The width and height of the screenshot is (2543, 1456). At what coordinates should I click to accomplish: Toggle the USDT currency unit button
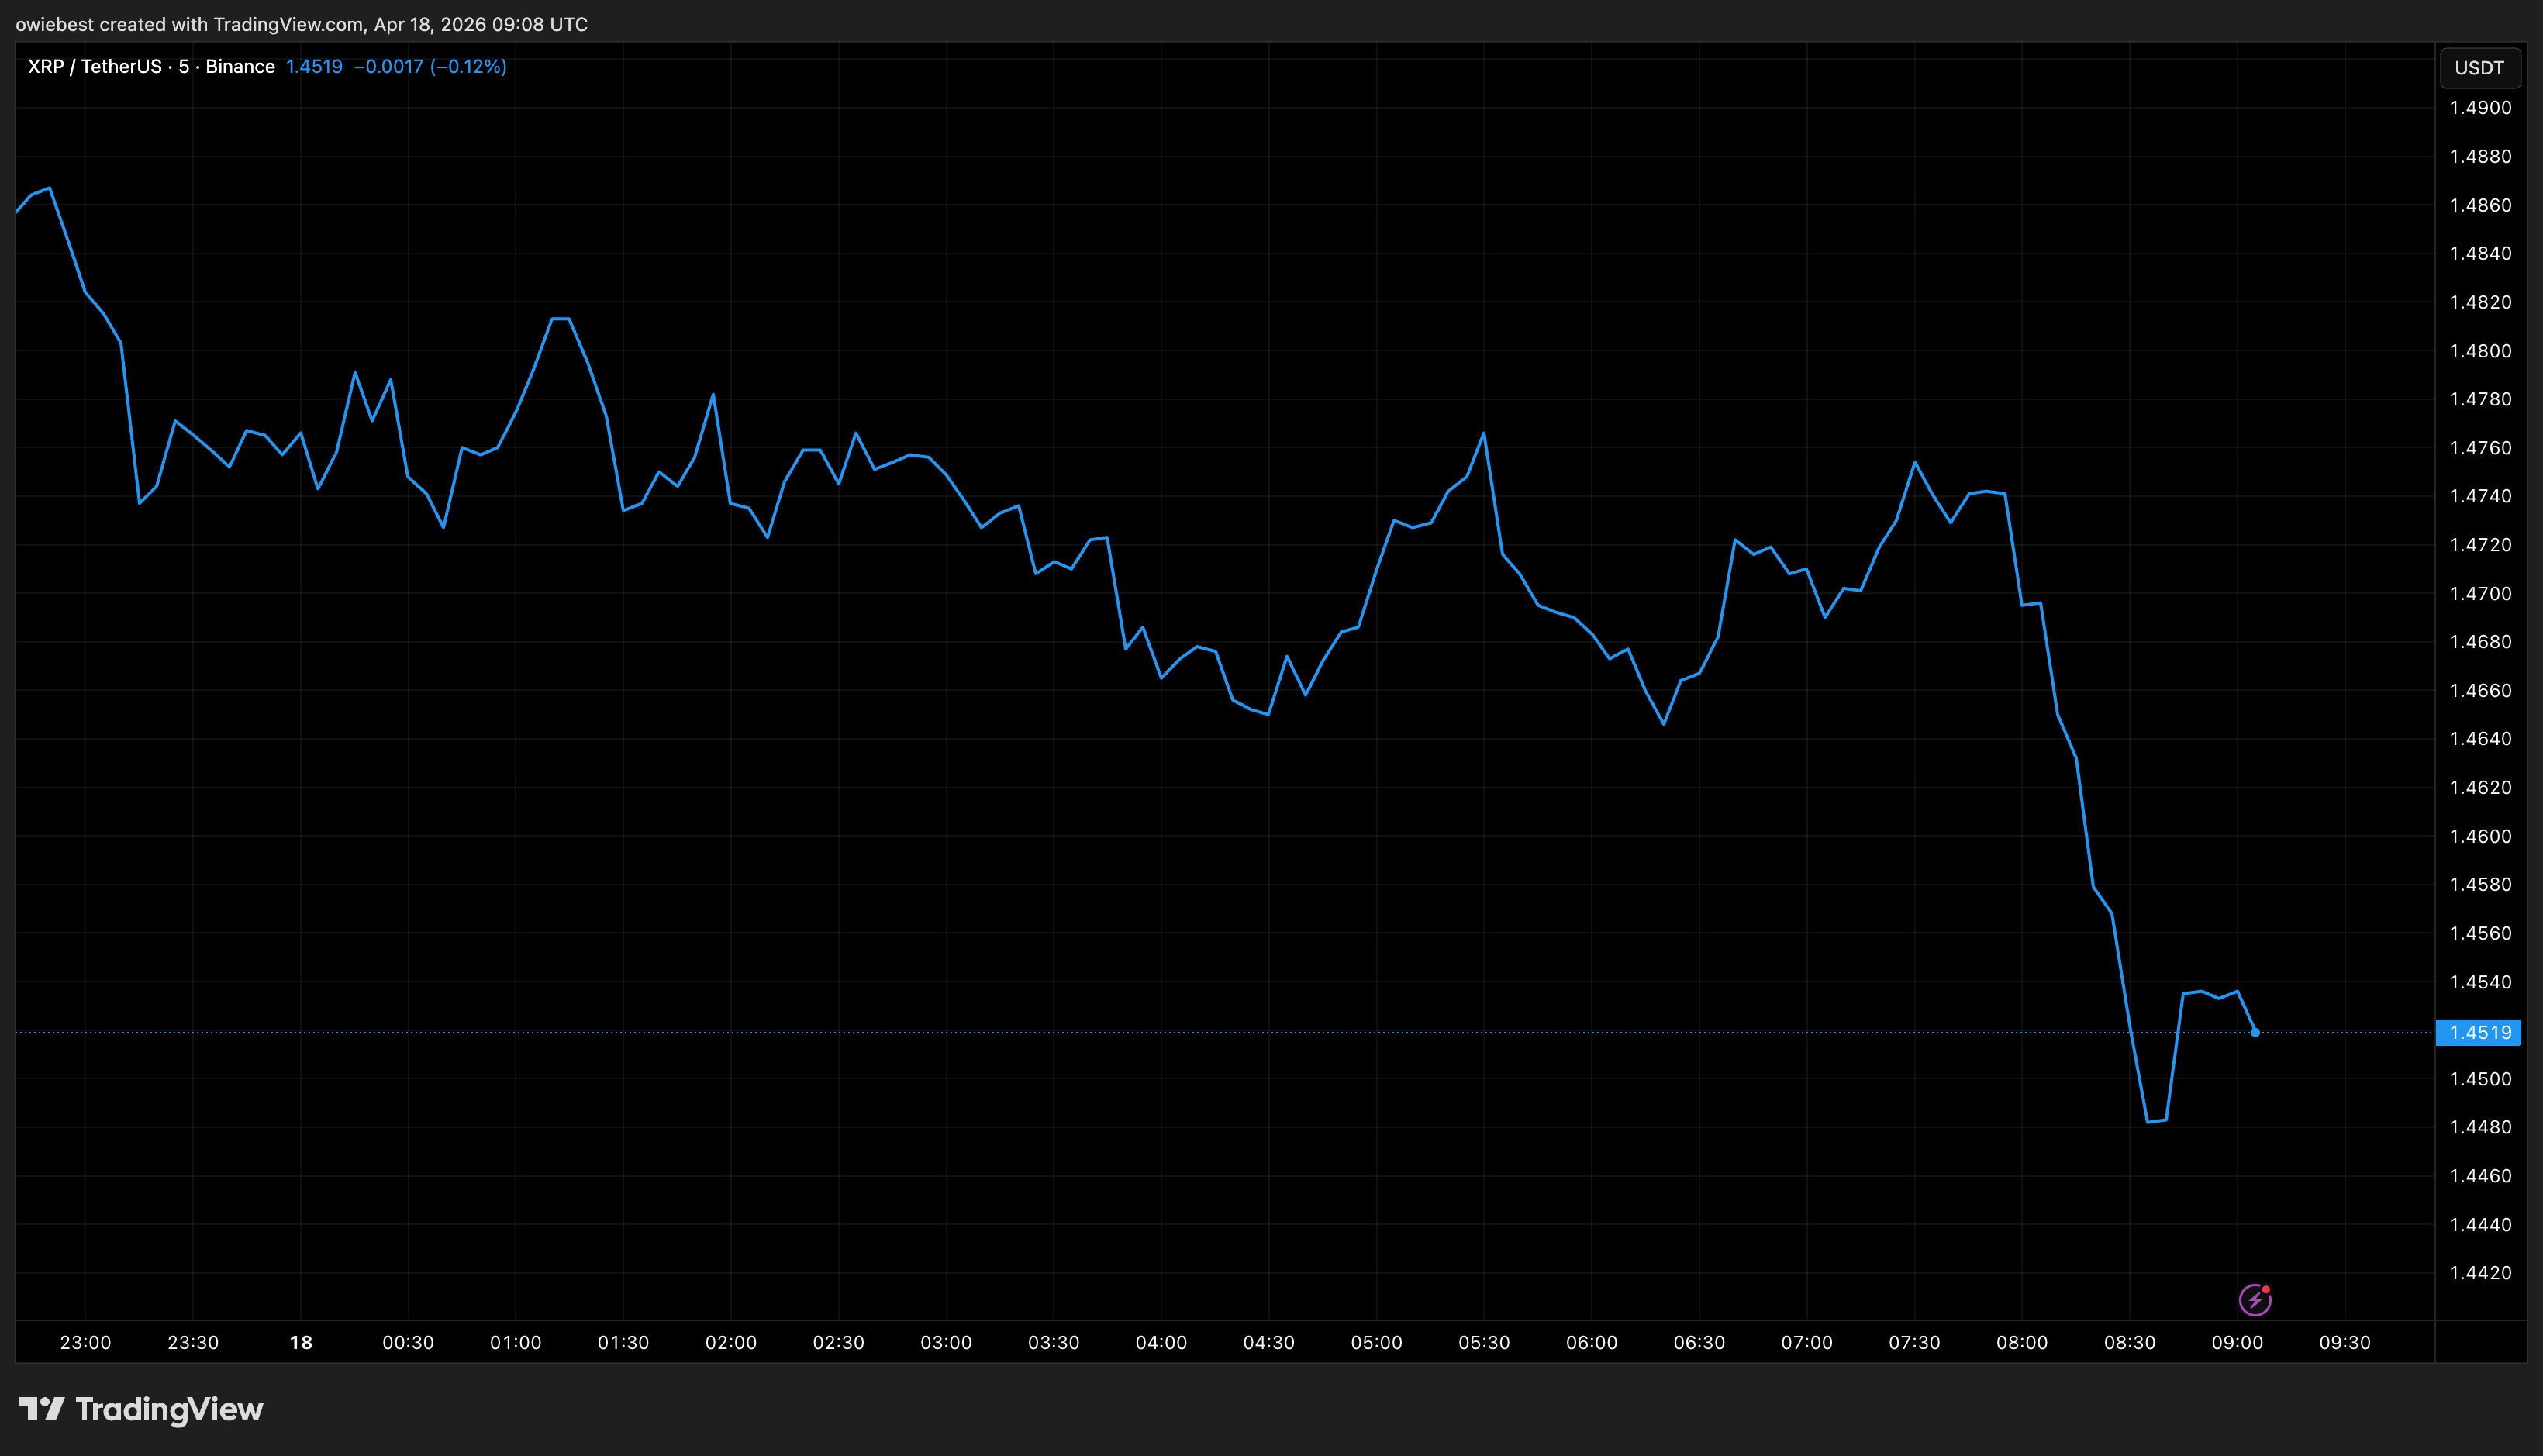tap(2480, 68)
